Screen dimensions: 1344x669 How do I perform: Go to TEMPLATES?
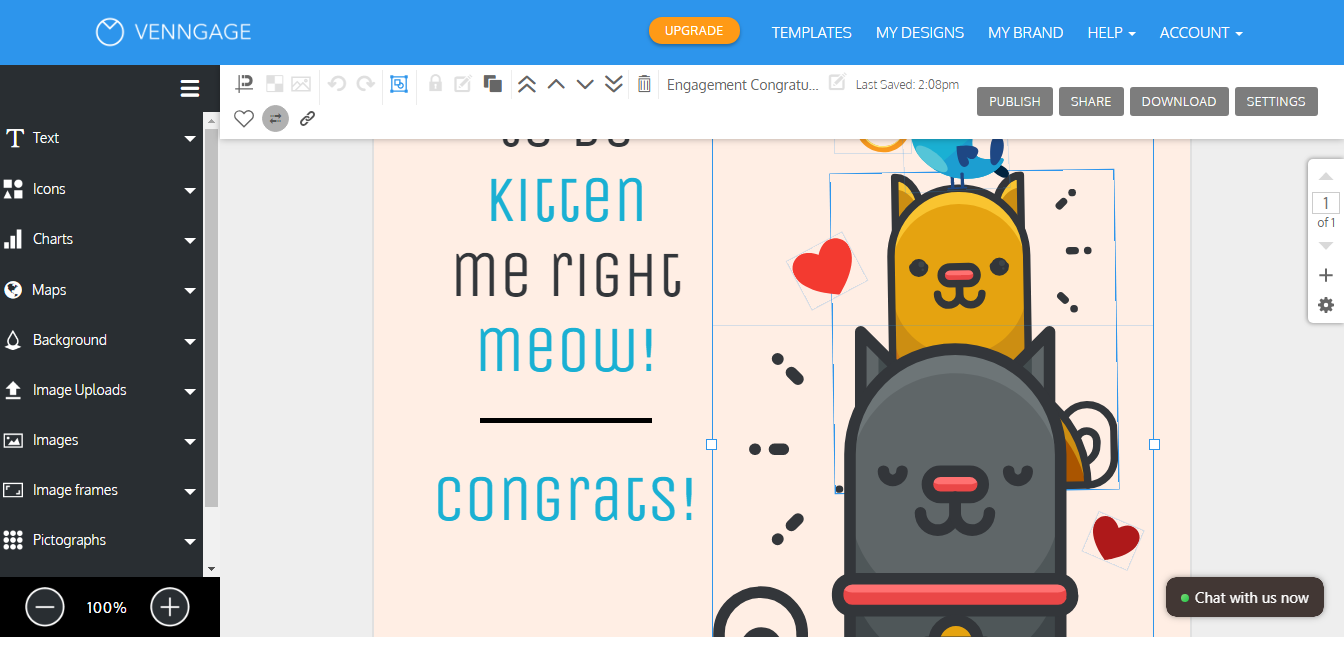(811, 33)
